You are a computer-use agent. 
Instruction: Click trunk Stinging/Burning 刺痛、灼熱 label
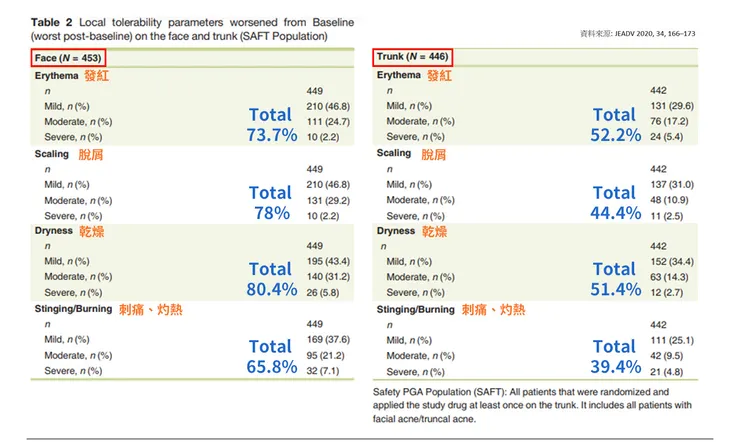[x=450, y=310]
